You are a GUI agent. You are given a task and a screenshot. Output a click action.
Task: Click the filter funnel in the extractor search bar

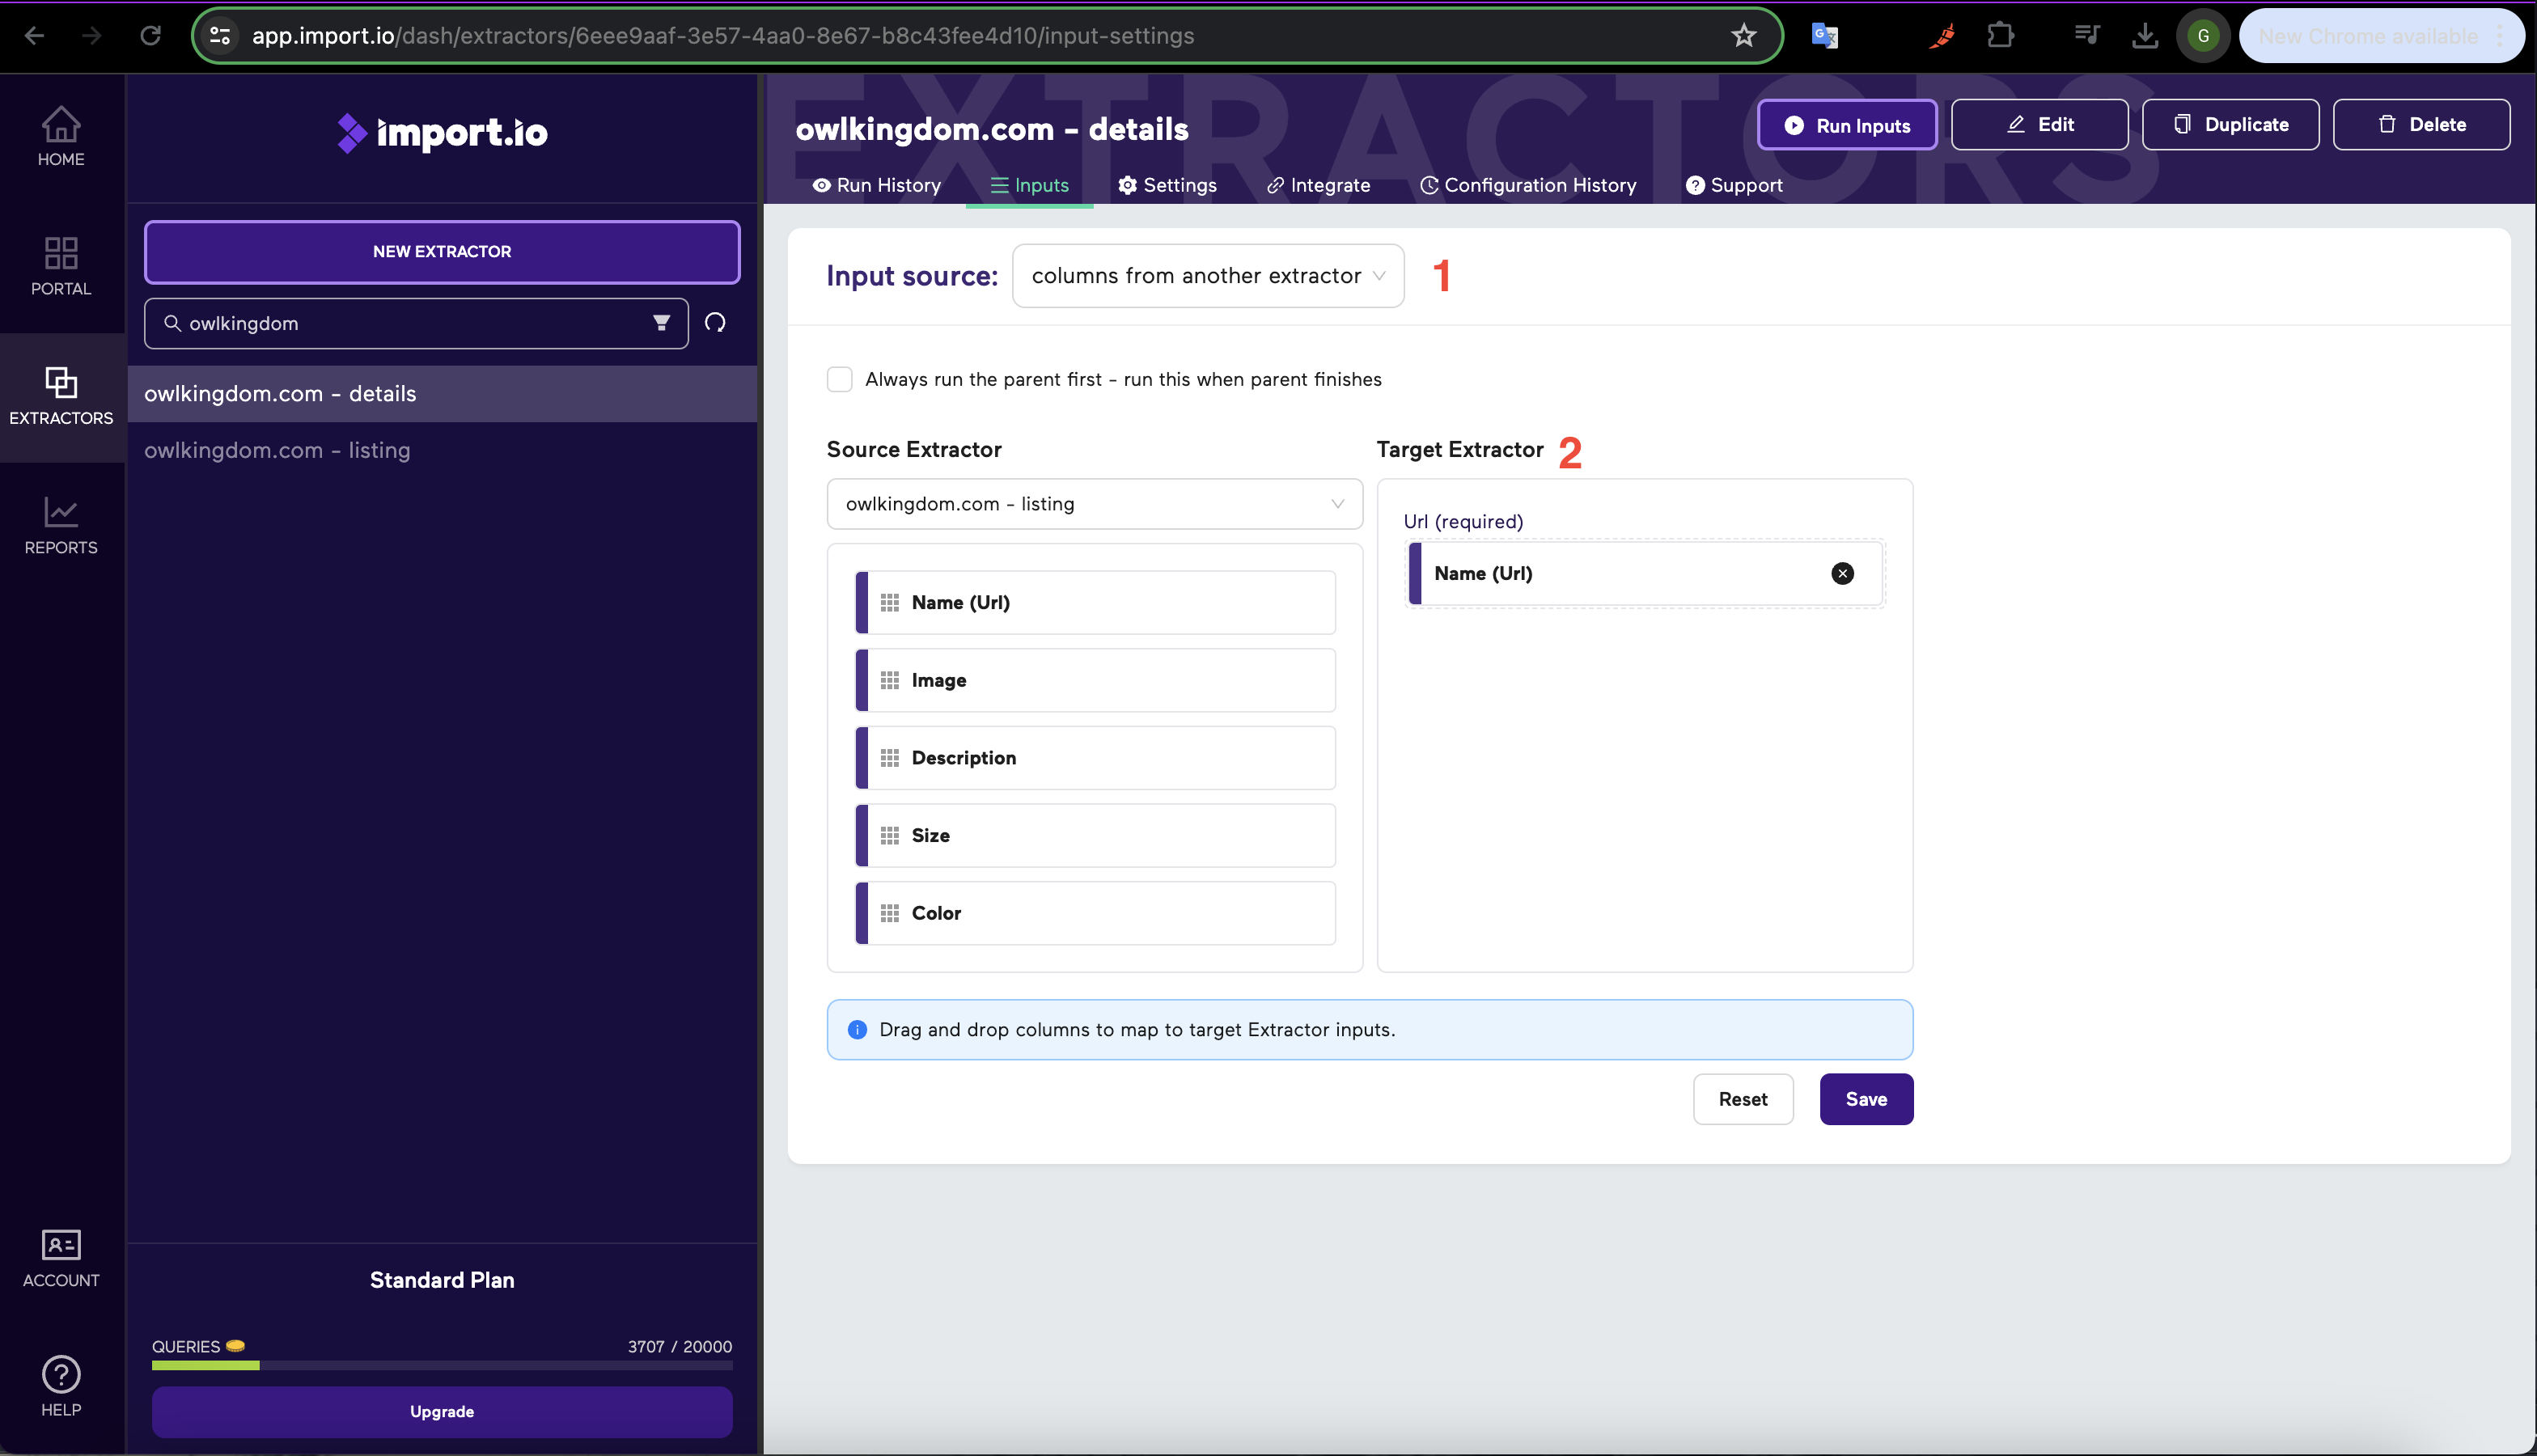(661, 323)
